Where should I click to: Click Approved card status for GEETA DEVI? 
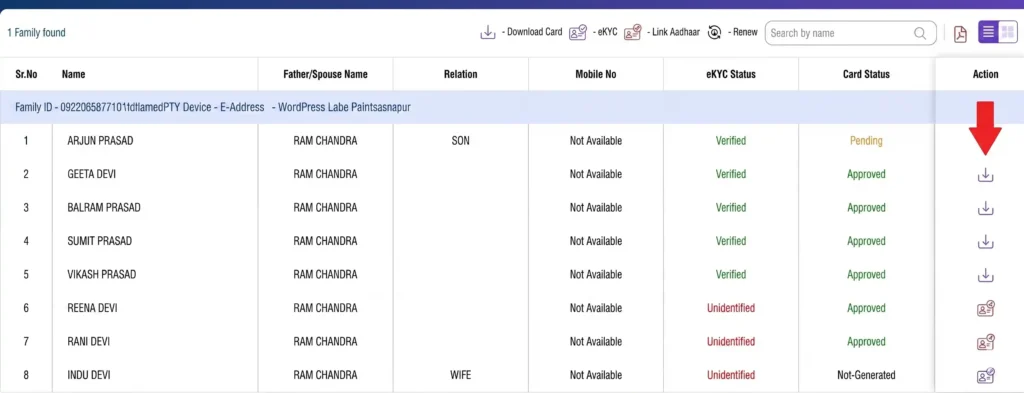[x=866, y=174]
